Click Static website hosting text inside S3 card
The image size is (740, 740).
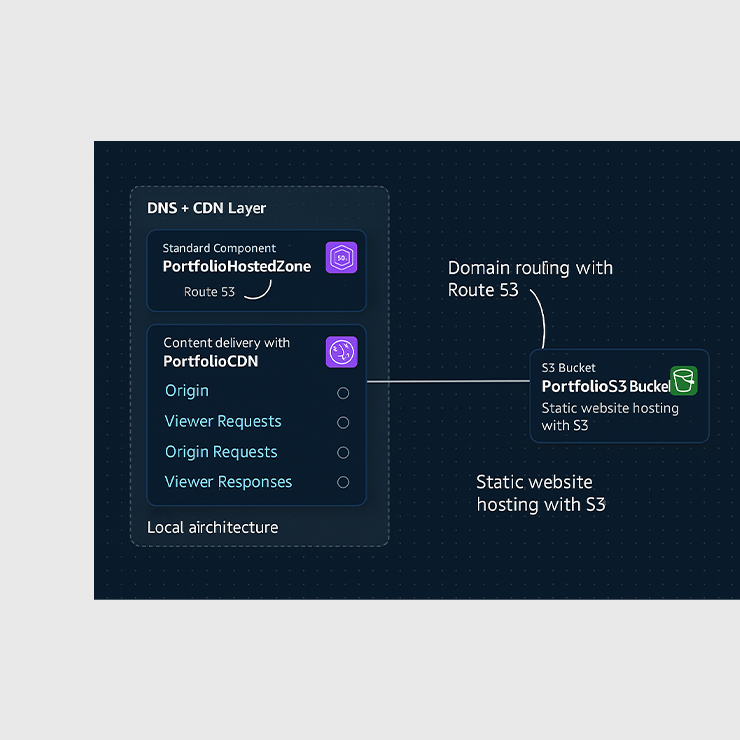point(610,417)
